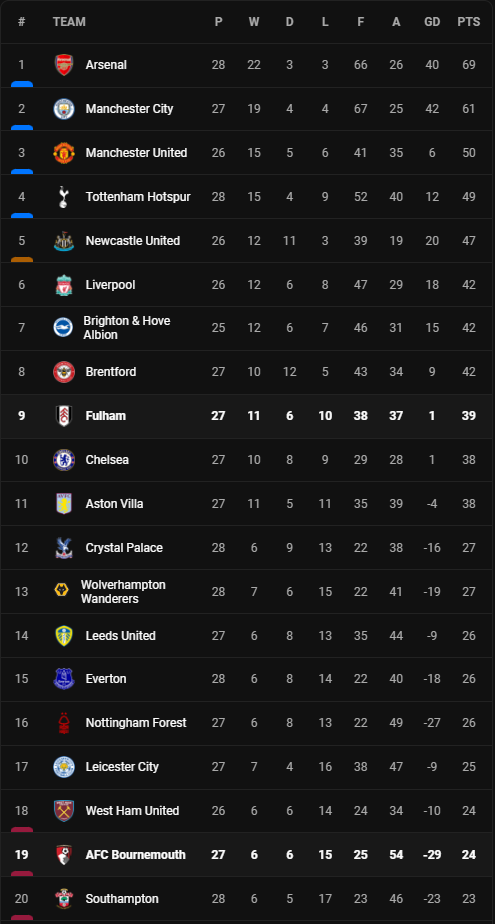Click the Brentford crest icon
The image size is (495, 924).
[64, 372]
